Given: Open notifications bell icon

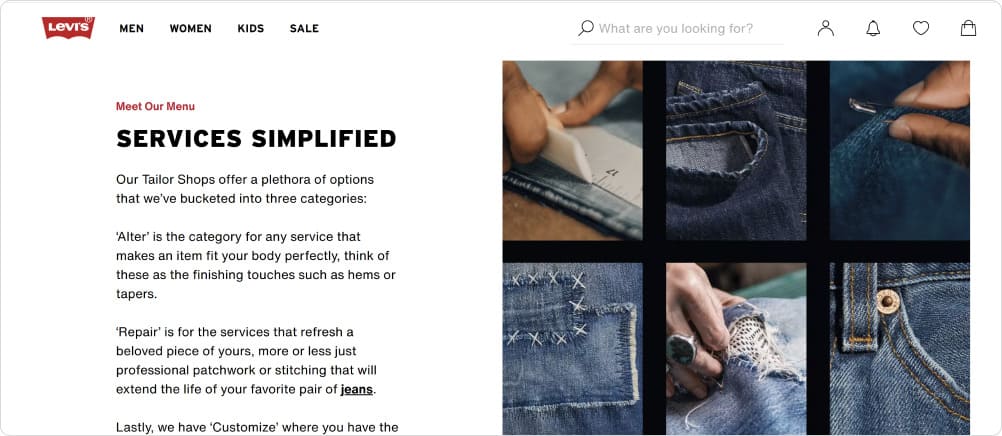Looking at the screenshot, I should click(873, 28).
